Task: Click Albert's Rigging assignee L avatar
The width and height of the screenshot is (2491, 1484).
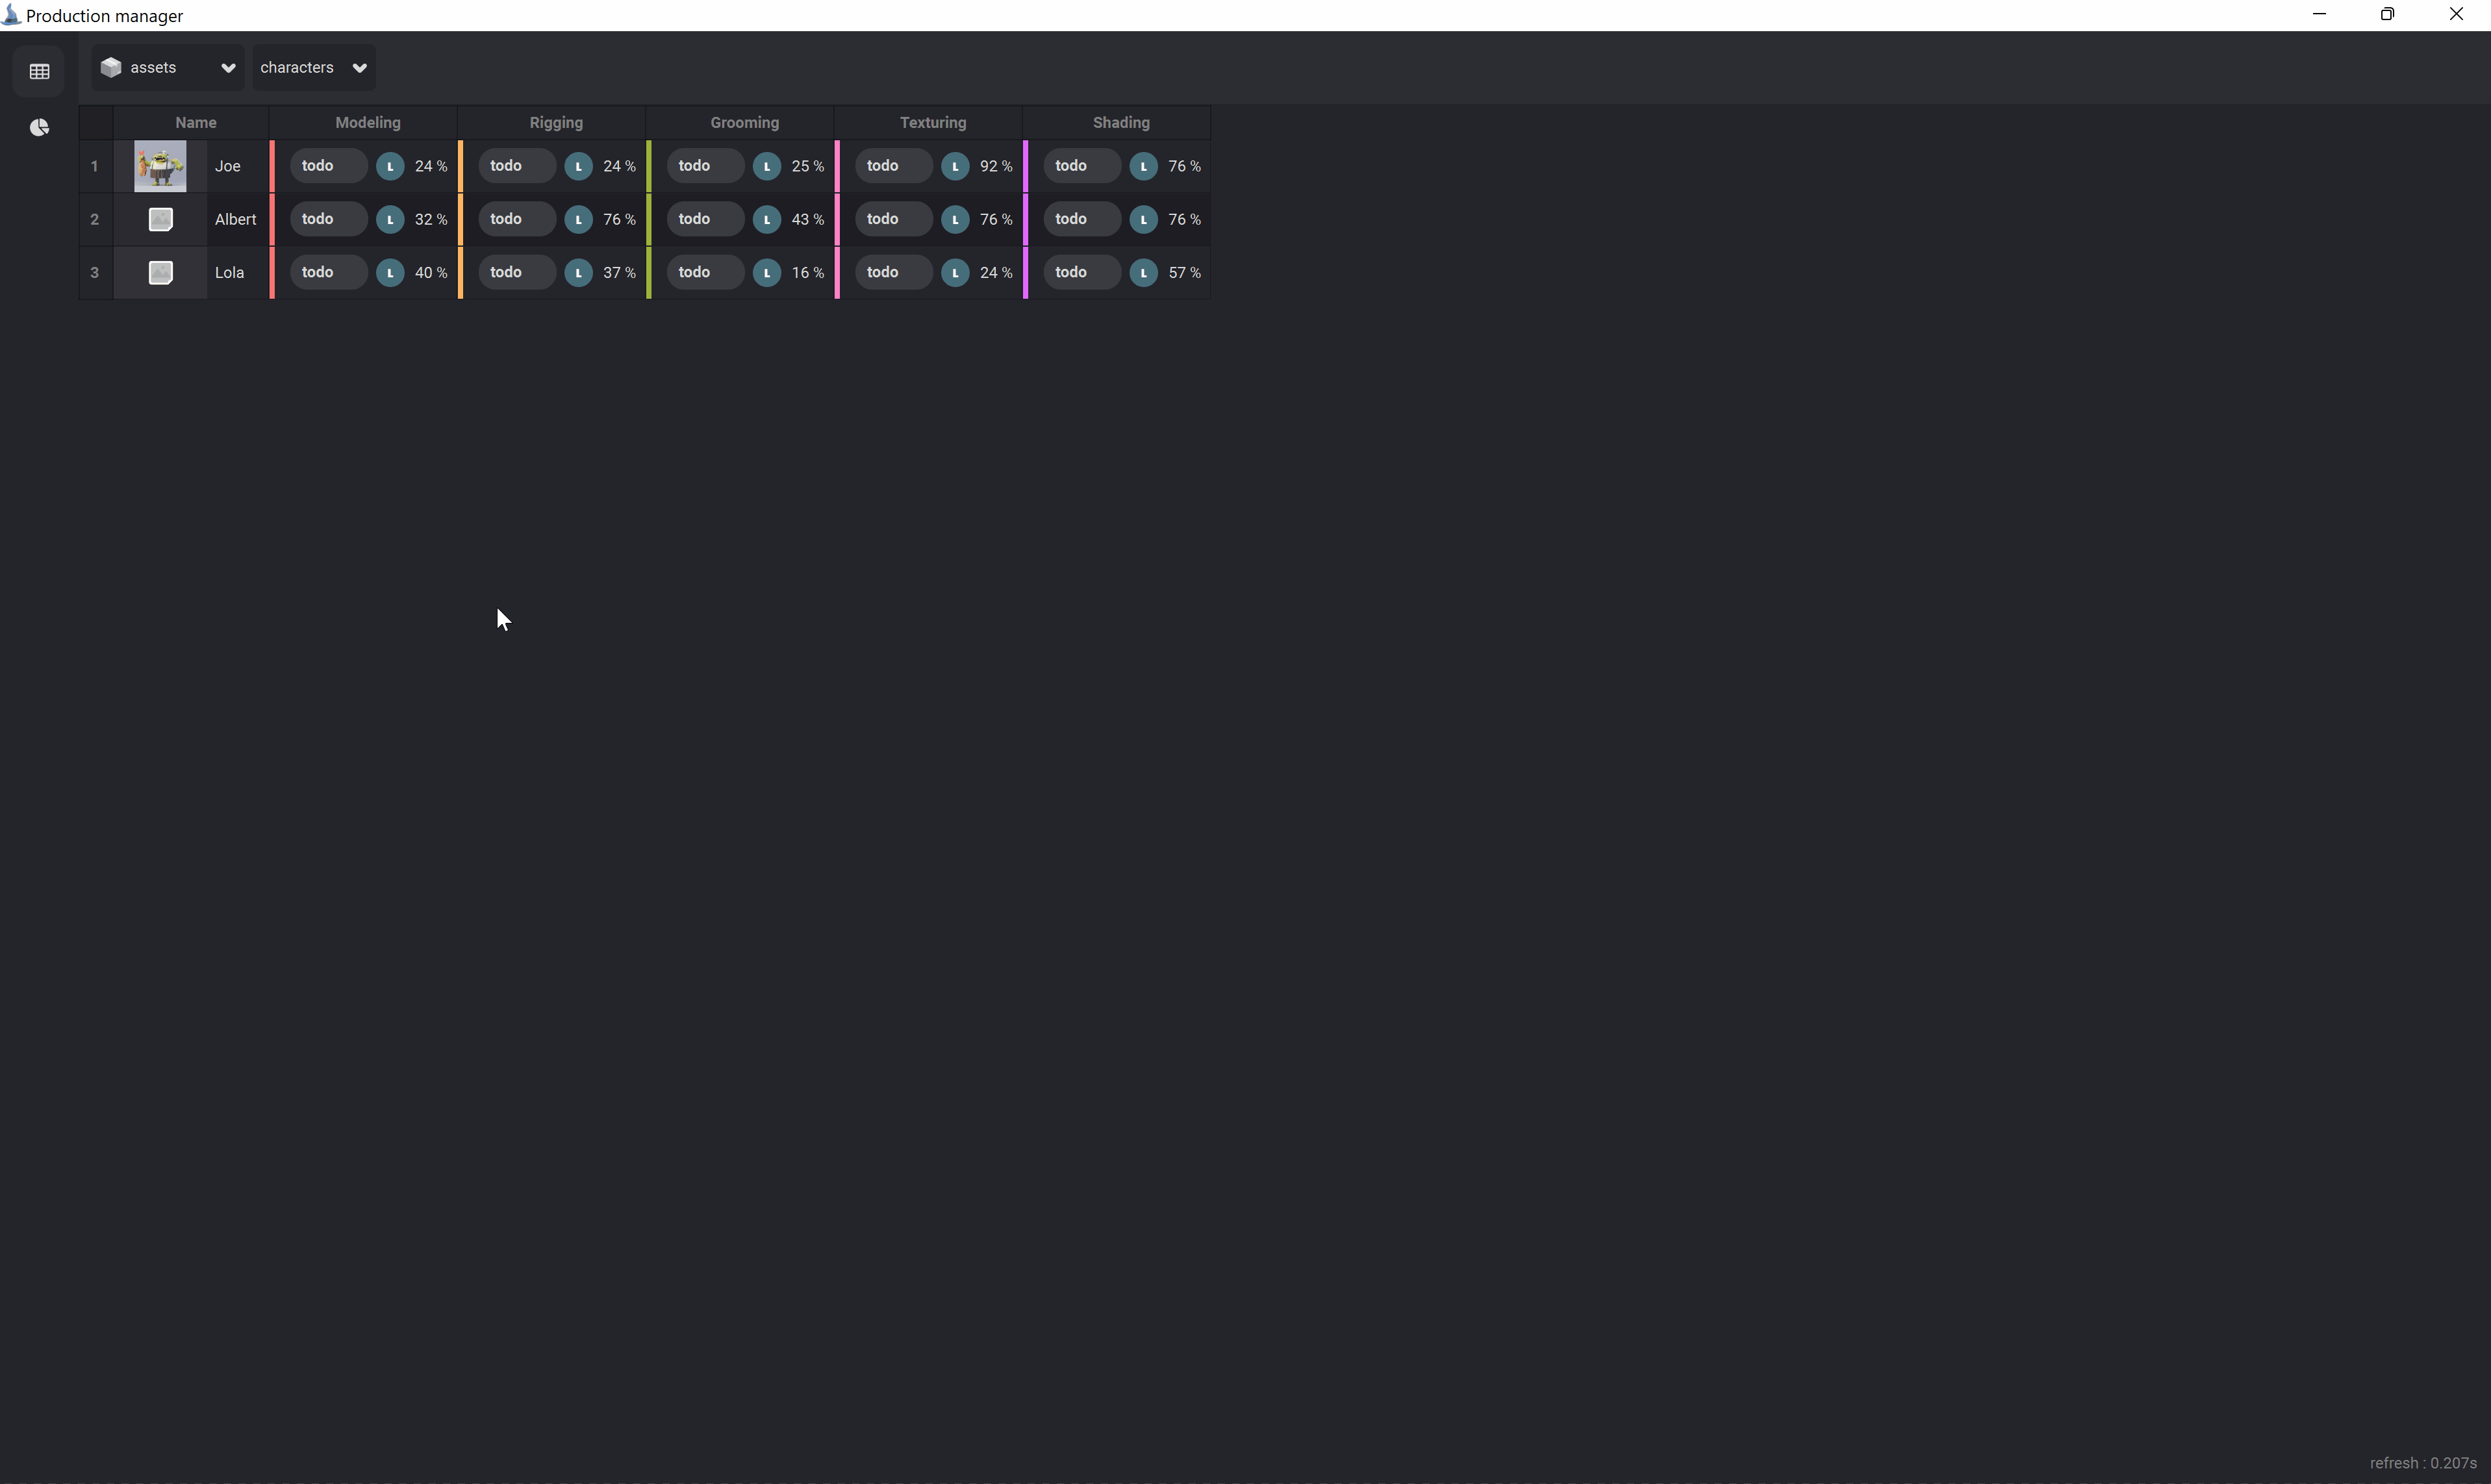Action: click(x=579, y=219)
